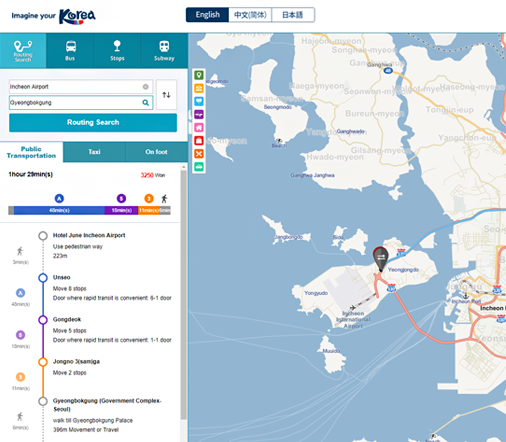Clear the Incheon Airport origin field
This screenshot has height=442, width=506.
pyautogui.click(x=146, y=87)
